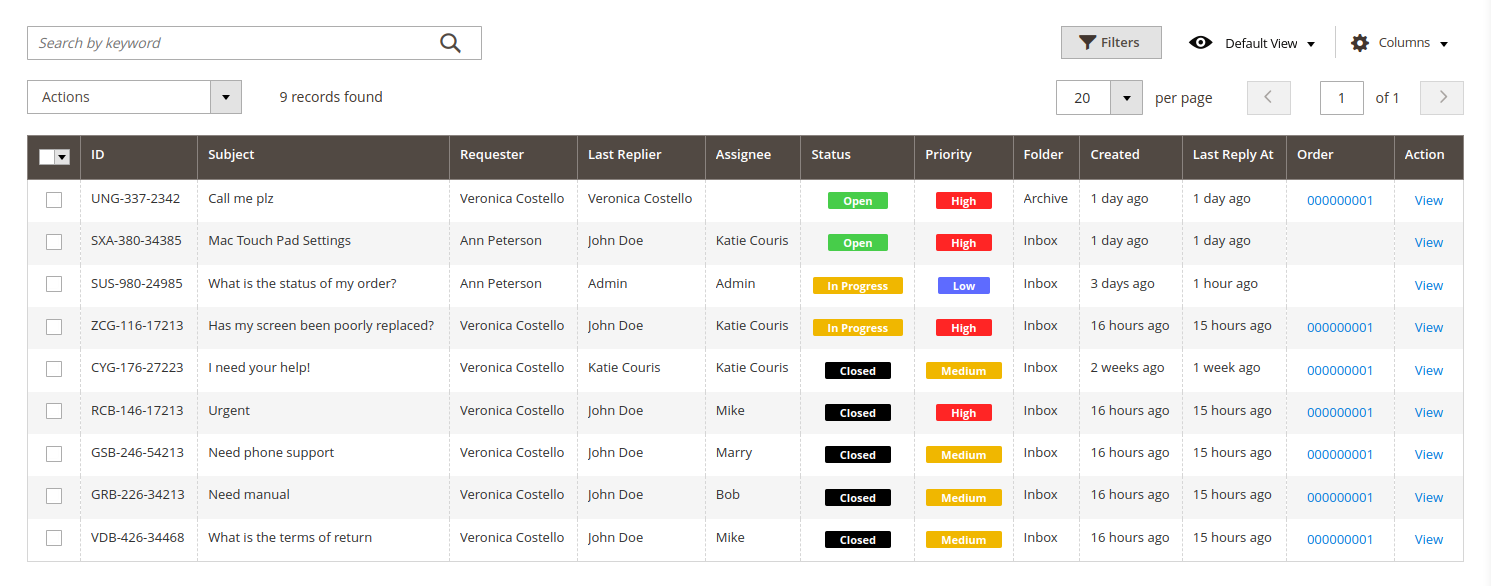This screenshot has width=1491, height=586.
Task: Open the per page count dropdown arrow
Action: tap(1126, 98)
